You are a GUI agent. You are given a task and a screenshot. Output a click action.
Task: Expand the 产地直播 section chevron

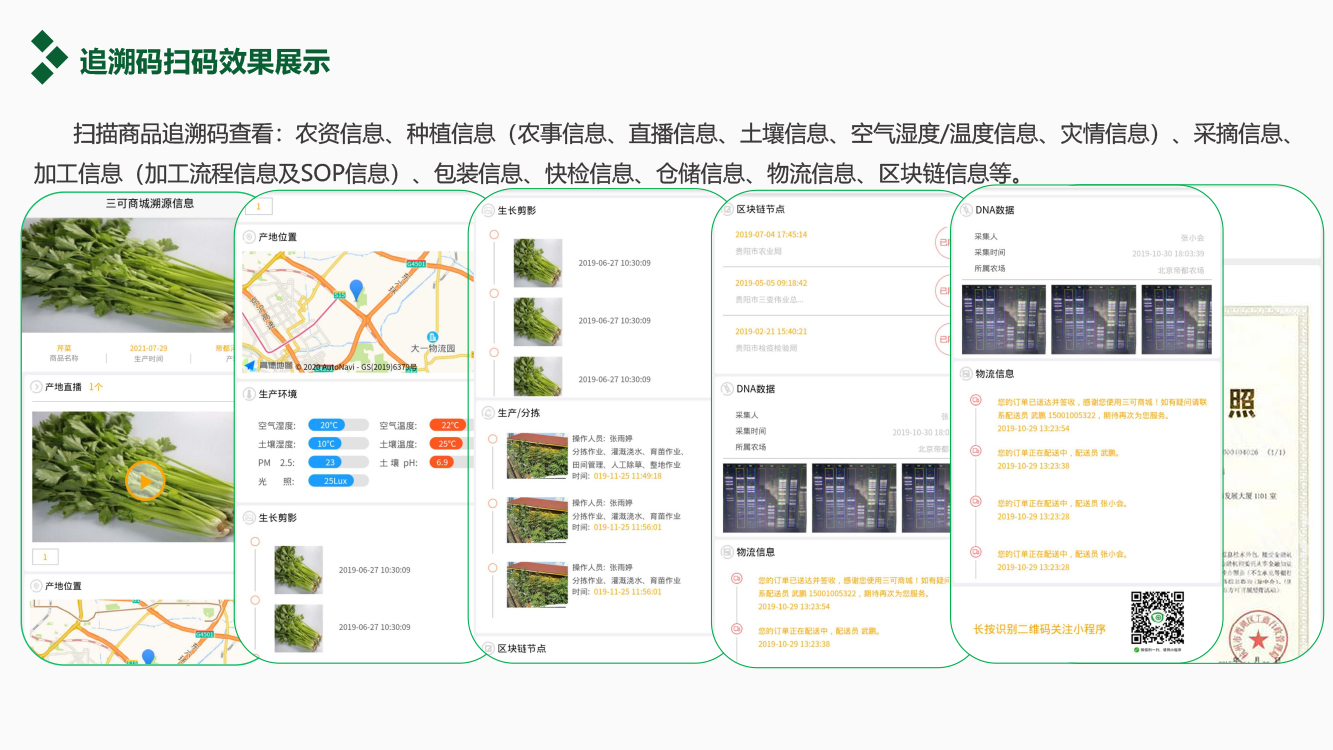[37, 387]
